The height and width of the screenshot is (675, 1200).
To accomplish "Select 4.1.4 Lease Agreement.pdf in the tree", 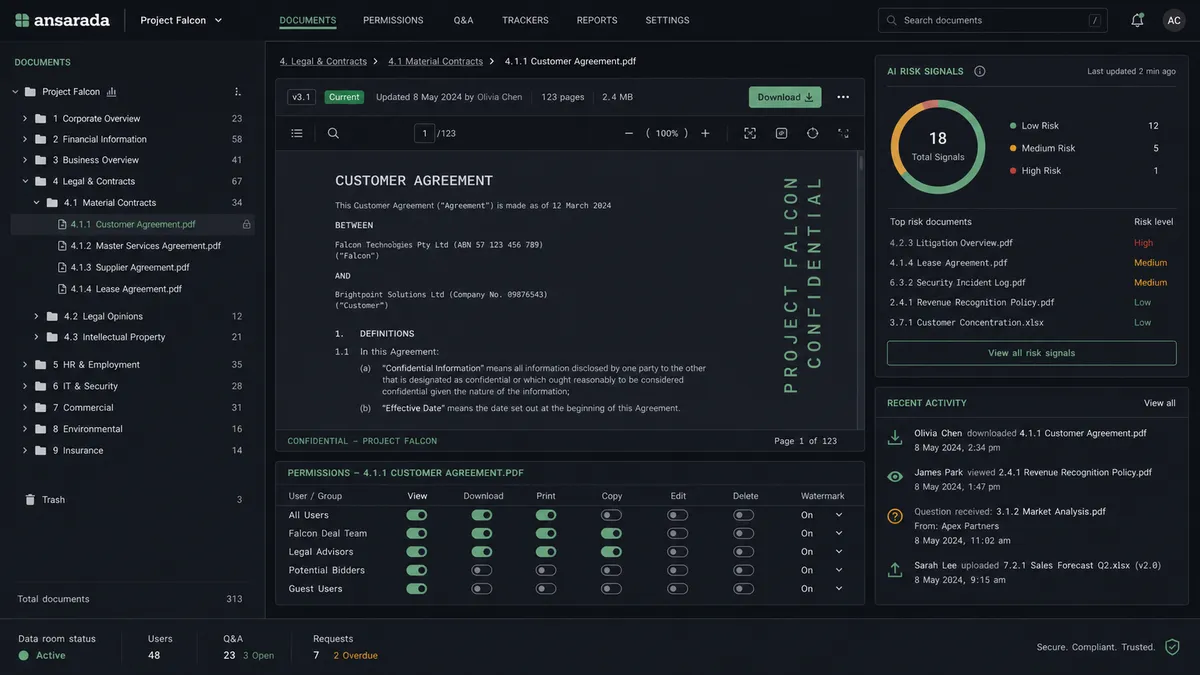I will pos(126,289).
